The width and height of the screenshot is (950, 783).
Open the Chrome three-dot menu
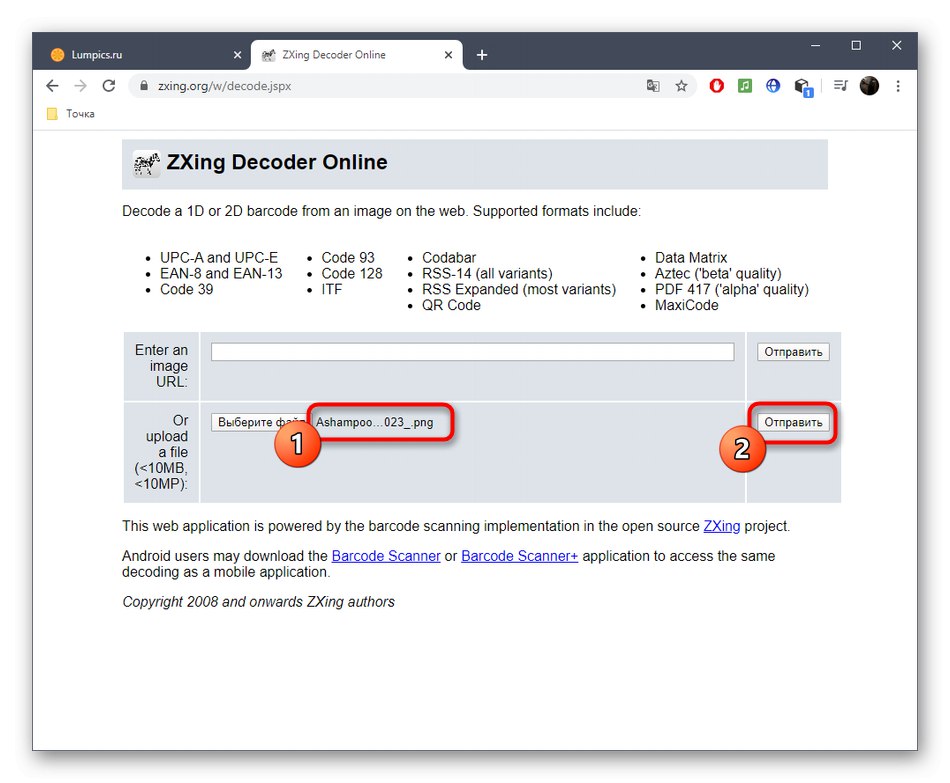tap(898, 86)
